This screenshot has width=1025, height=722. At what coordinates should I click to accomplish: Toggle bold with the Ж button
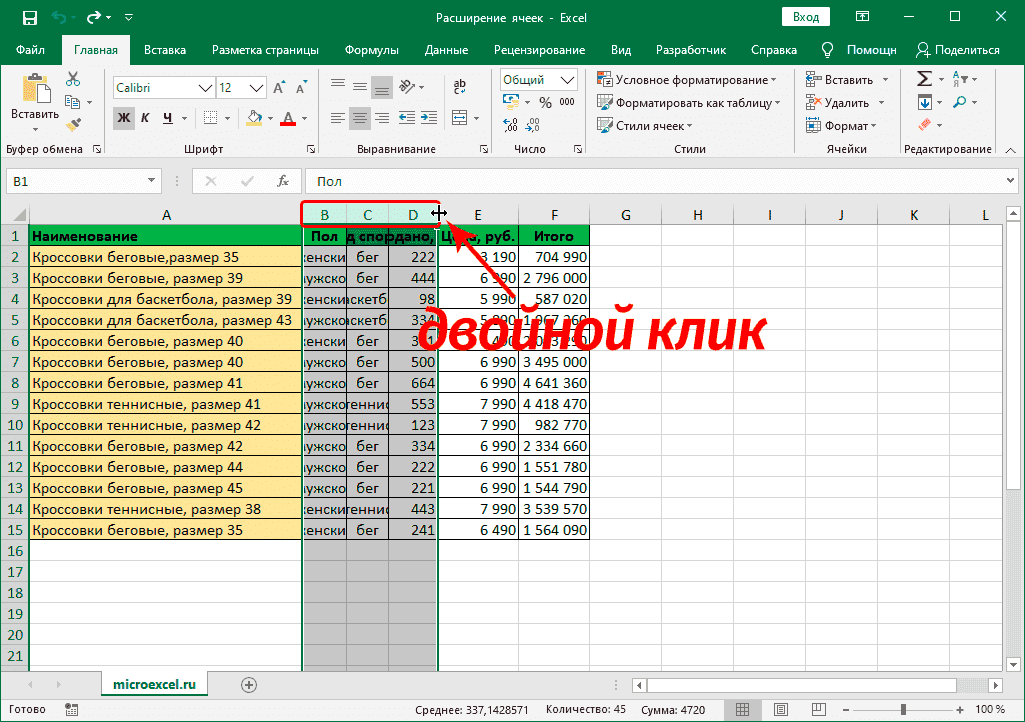point(122,117)
